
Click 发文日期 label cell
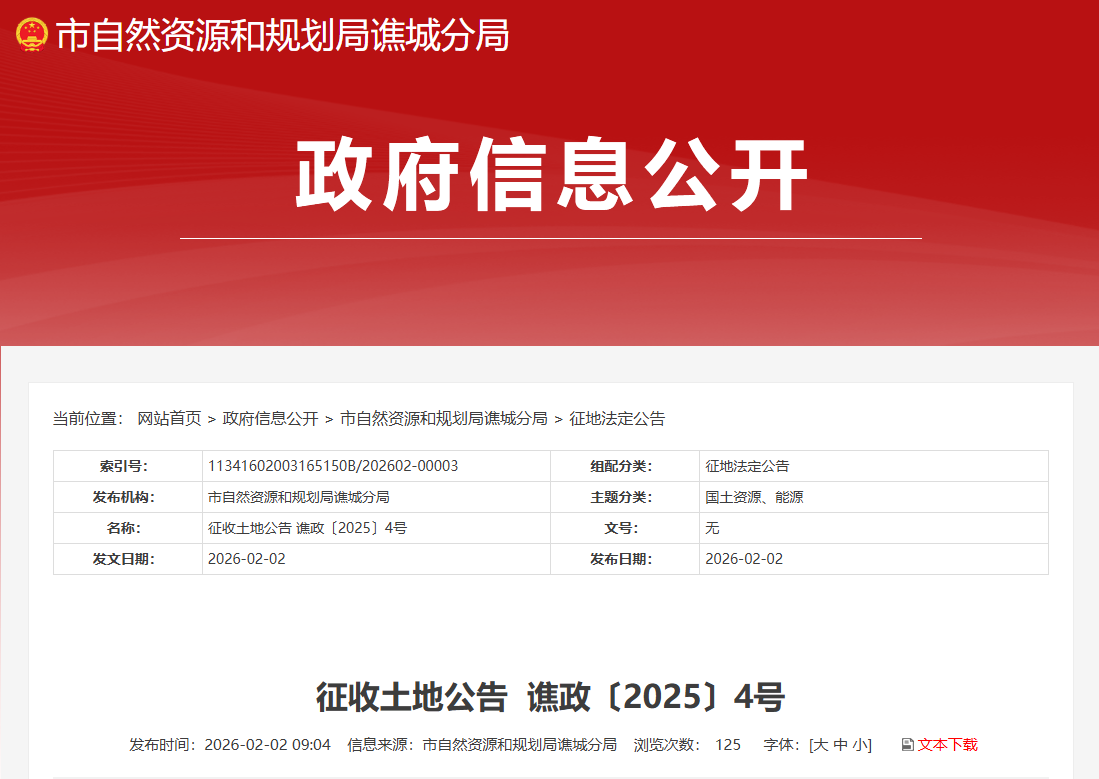[x=128, y=559]
